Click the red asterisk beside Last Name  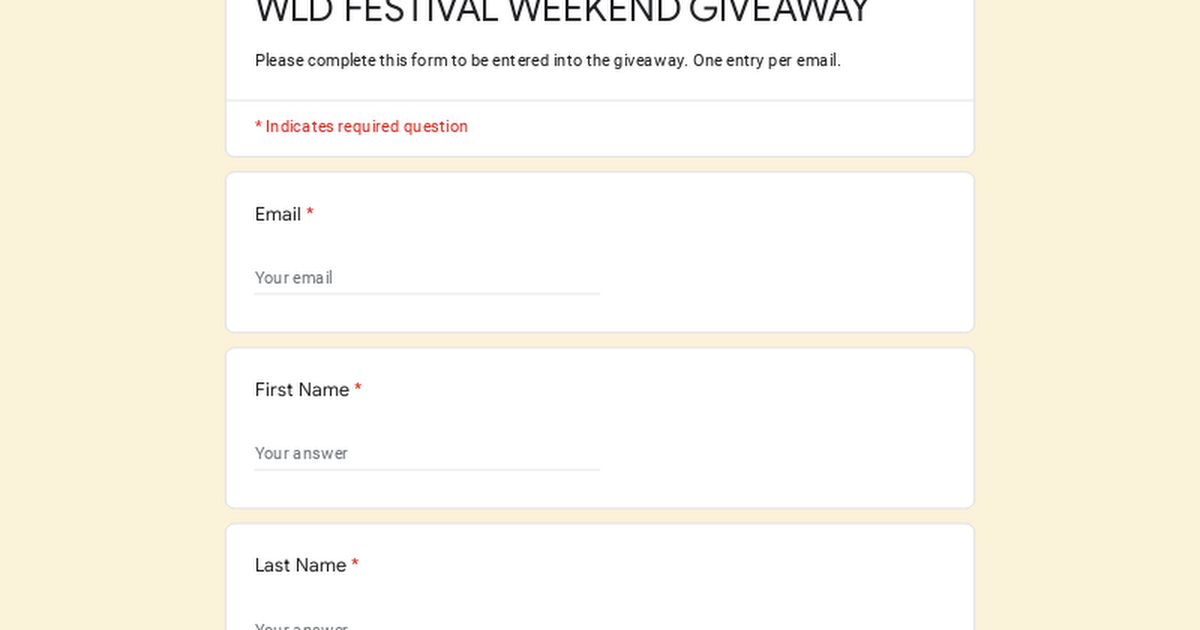tap(355, 564)
